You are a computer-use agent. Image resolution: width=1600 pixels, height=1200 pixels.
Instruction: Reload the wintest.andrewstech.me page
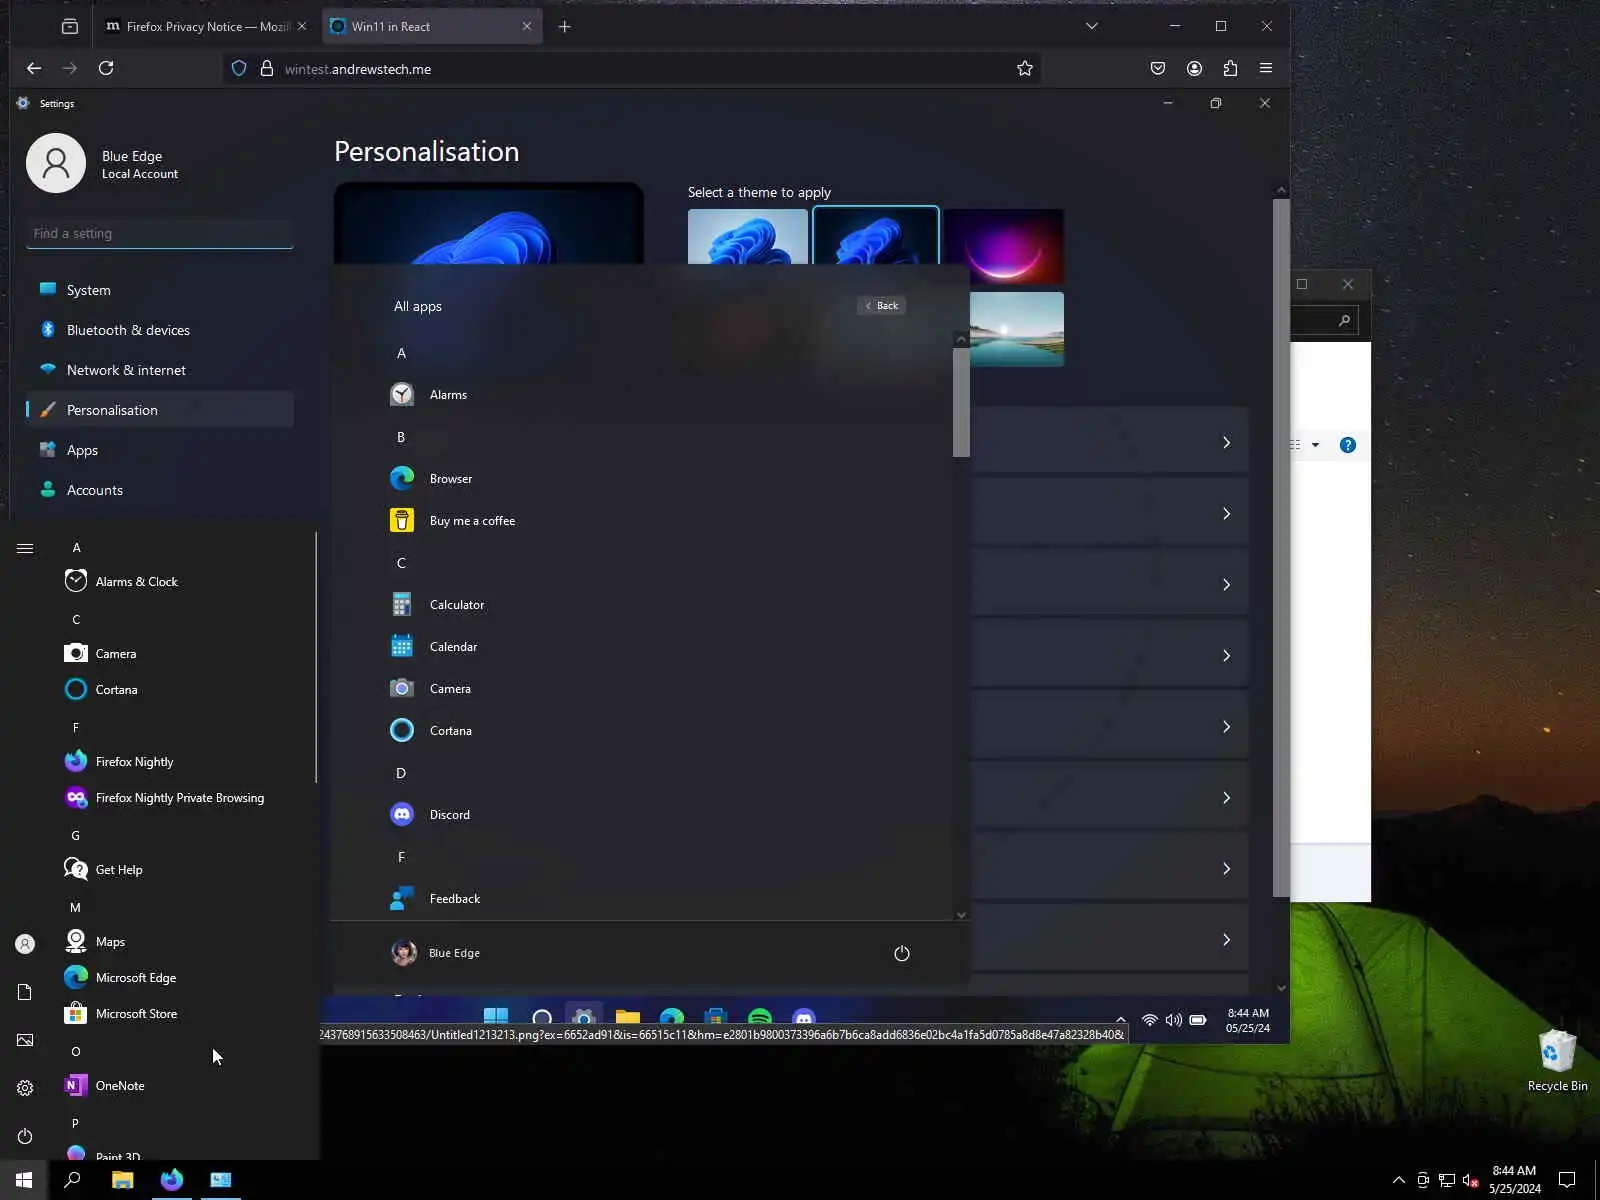[106, 68]
